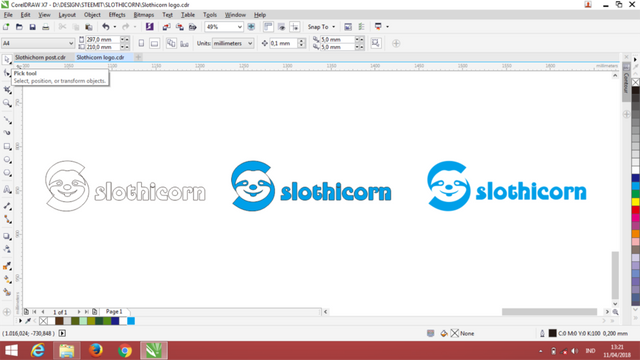Image resolution: width=640 pixels, height=360 pixels.
Task: Select the Parallel Dimension tool
Action: 7,206
